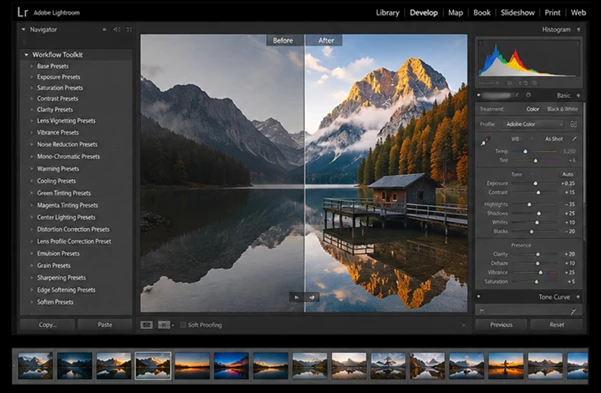Enable the Soft Proofing checkbox

coord(183,325)
